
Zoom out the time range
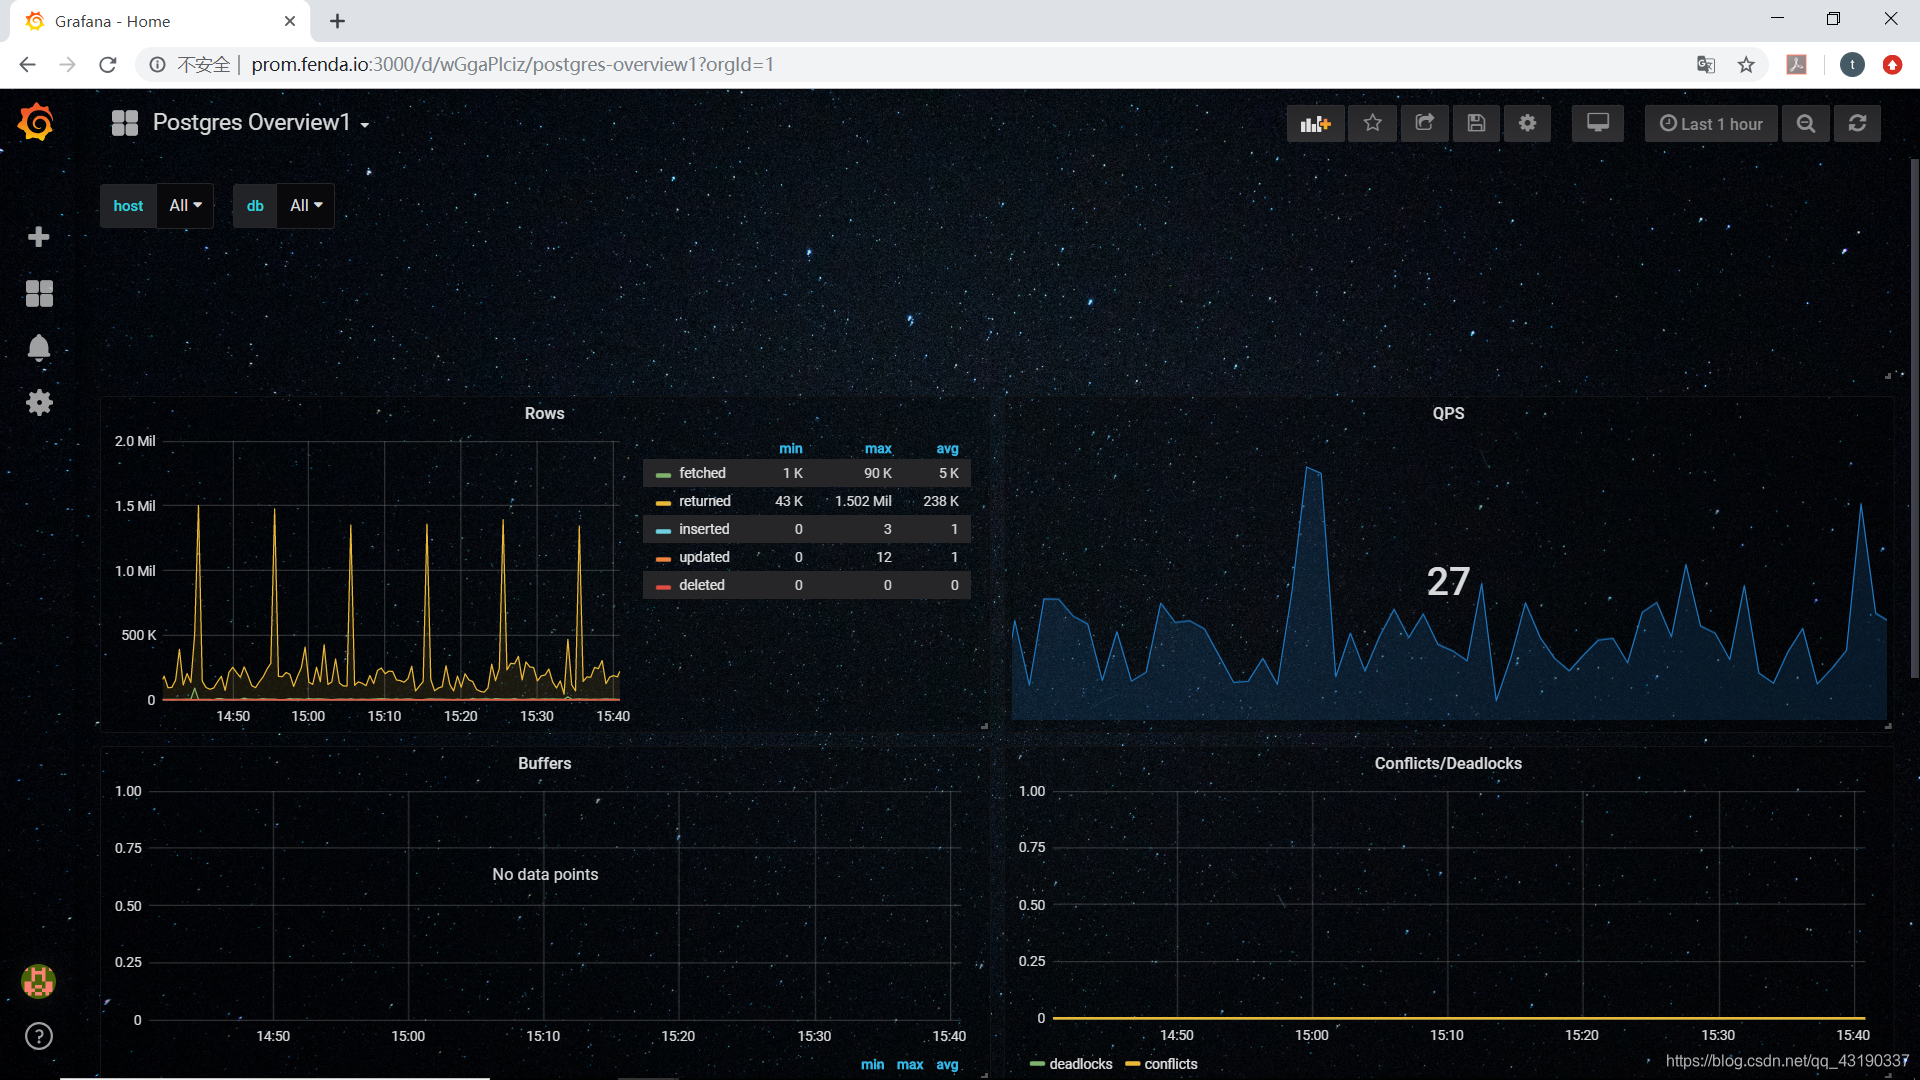[x=1806, y=123]
